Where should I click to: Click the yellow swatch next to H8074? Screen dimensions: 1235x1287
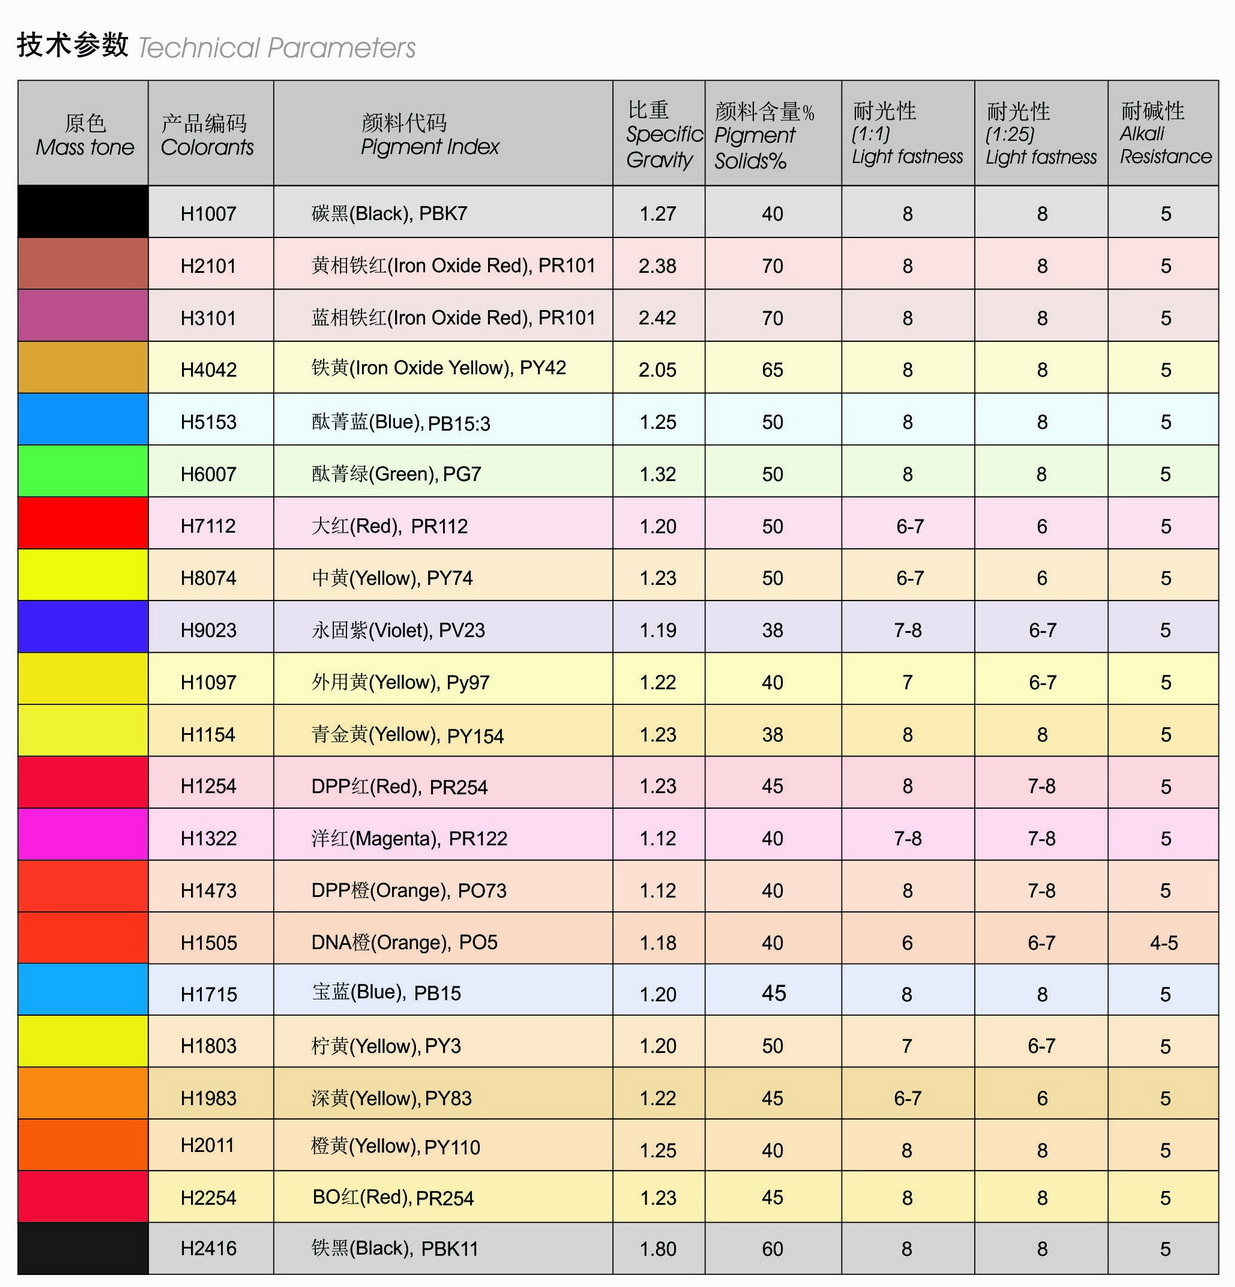[x=82, y=575]
